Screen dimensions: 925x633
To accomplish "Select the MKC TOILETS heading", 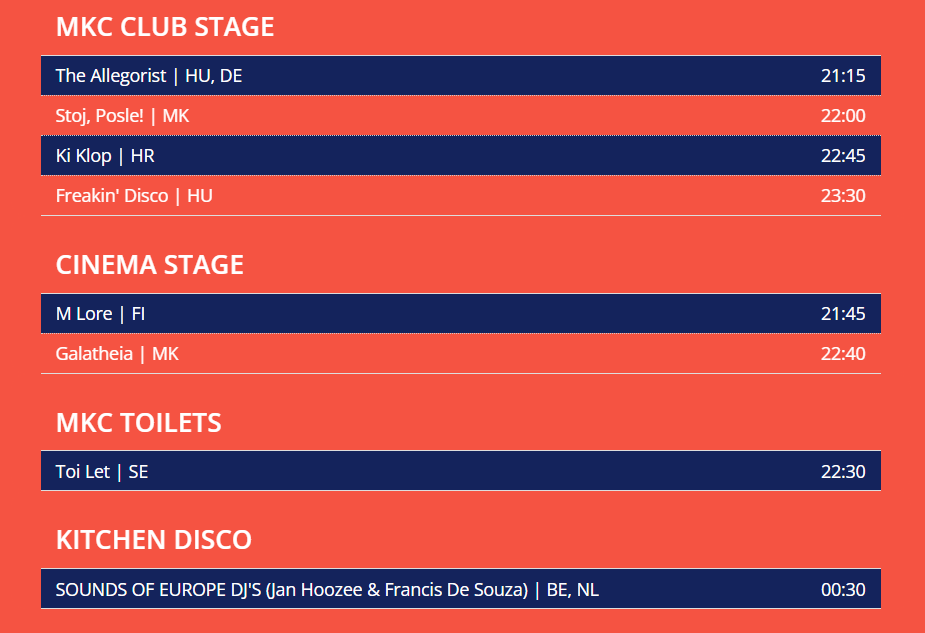I will coord(139,423).
